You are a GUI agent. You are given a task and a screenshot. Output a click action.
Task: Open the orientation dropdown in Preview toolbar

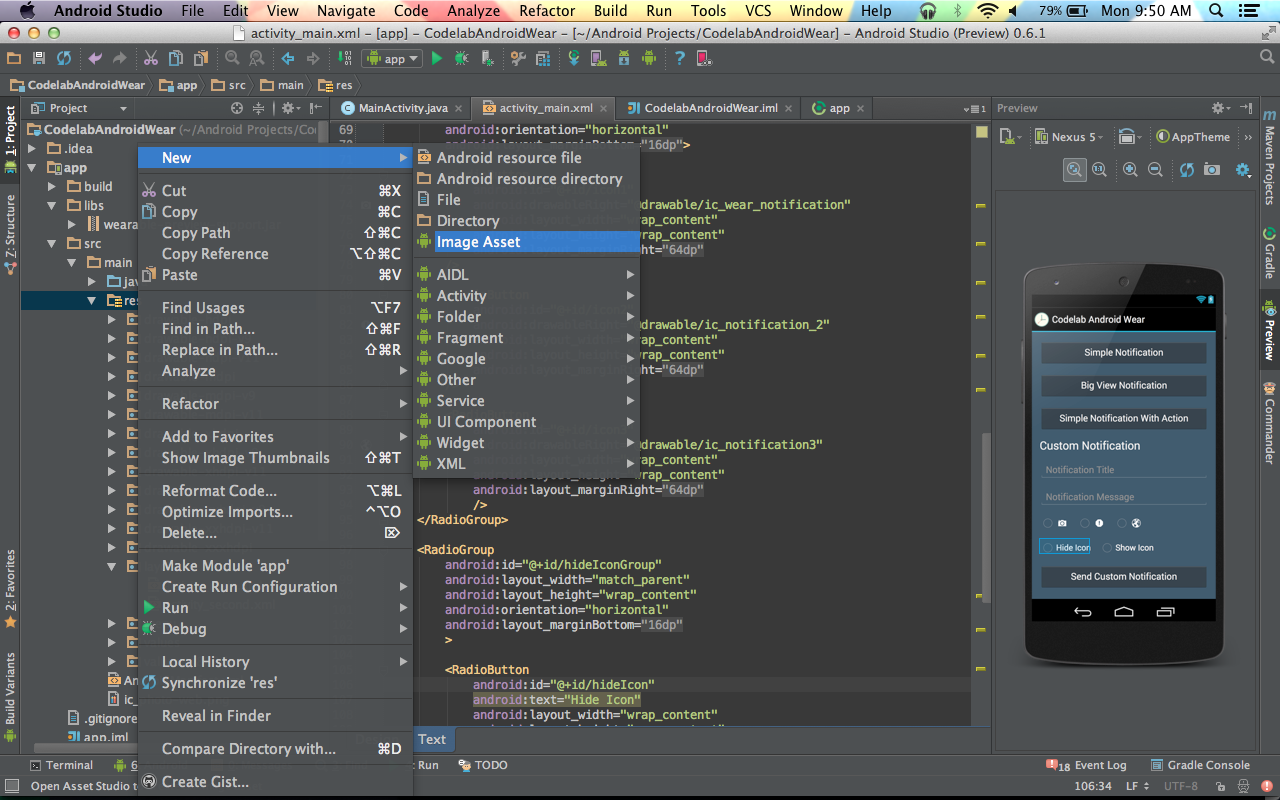(x=1131, y=137)
